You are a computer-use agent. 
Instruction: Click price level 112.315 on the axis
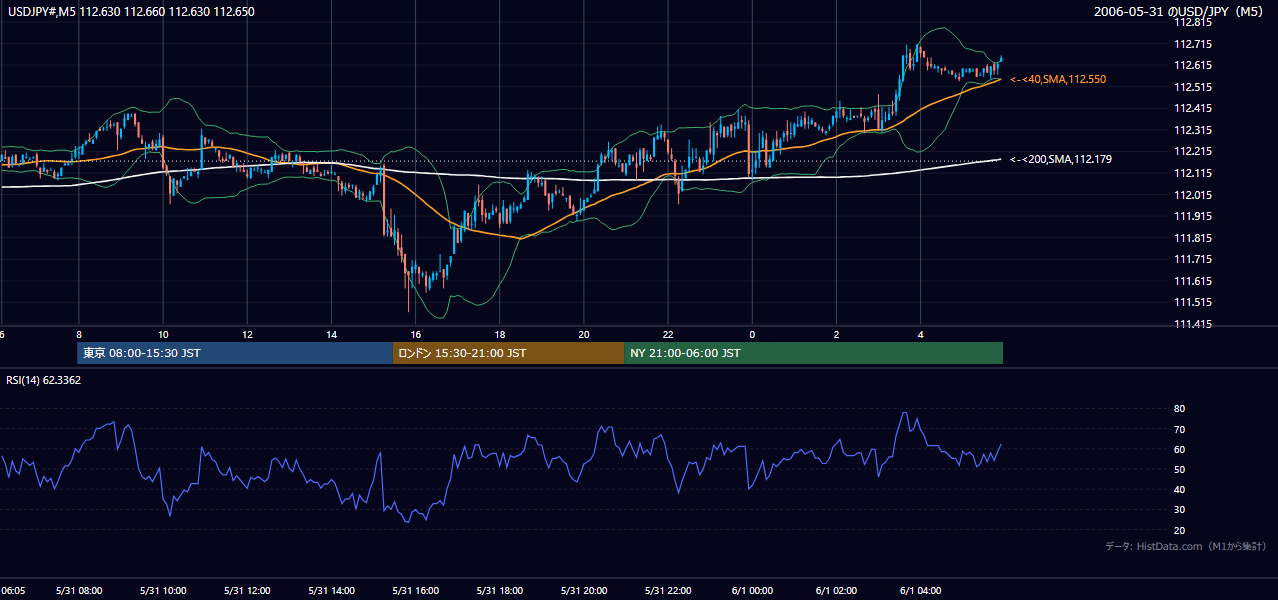1192,130
